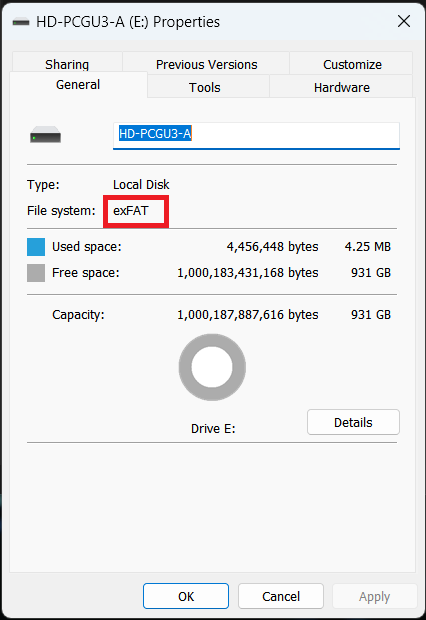Click the drive usage donut chart
This screenshot has height=620, width=426.
click(x=212, y=367)
